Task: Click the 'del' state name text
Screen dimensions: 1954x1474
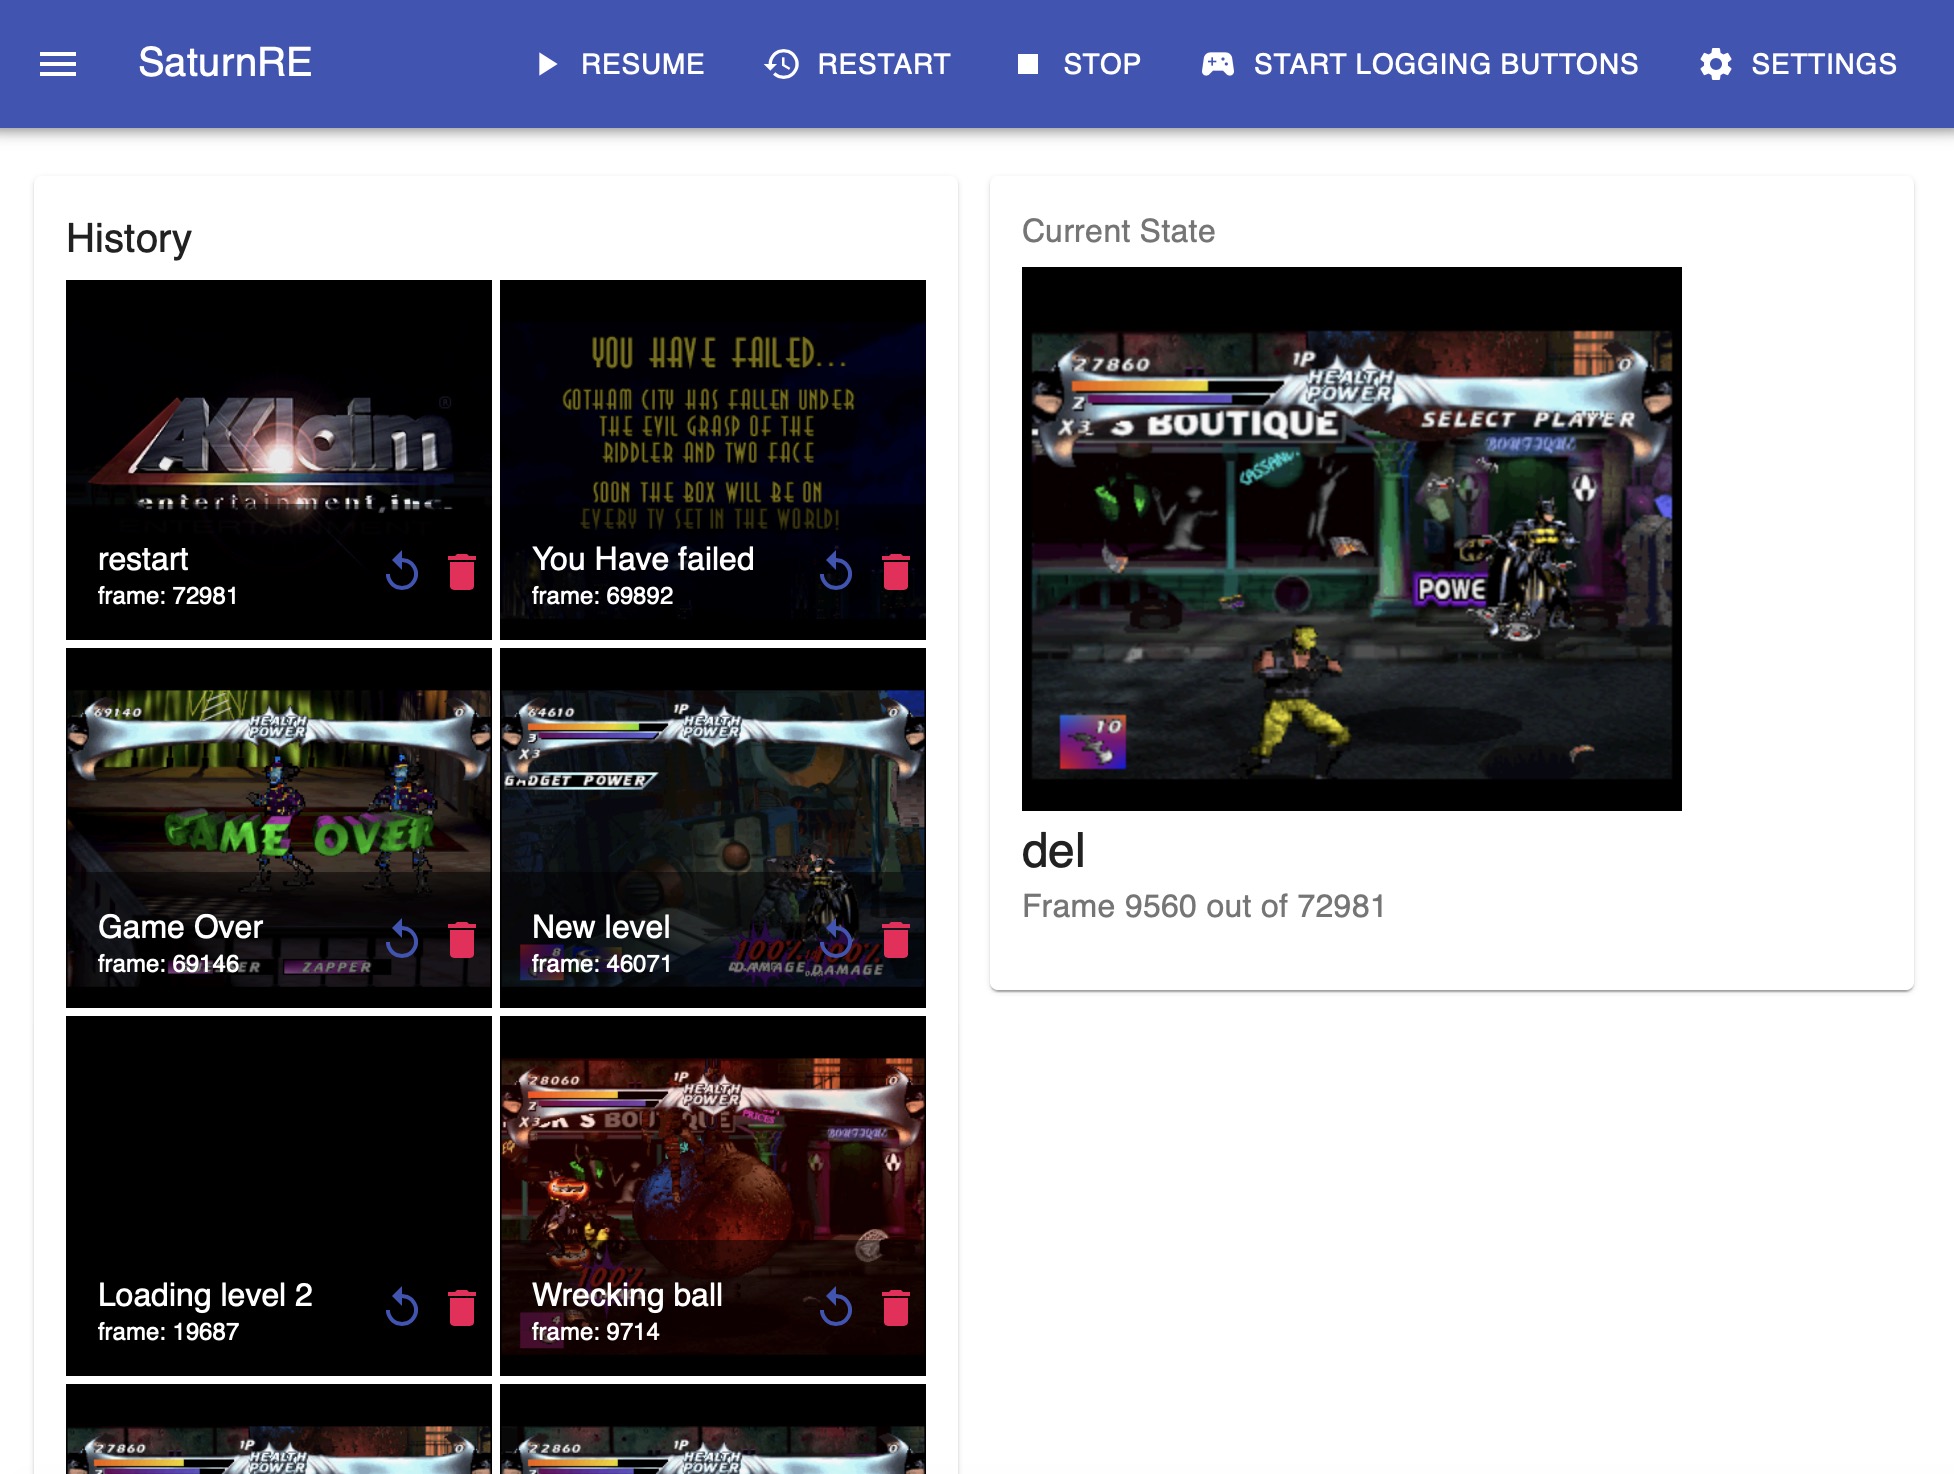Action: pos(1053,851)
